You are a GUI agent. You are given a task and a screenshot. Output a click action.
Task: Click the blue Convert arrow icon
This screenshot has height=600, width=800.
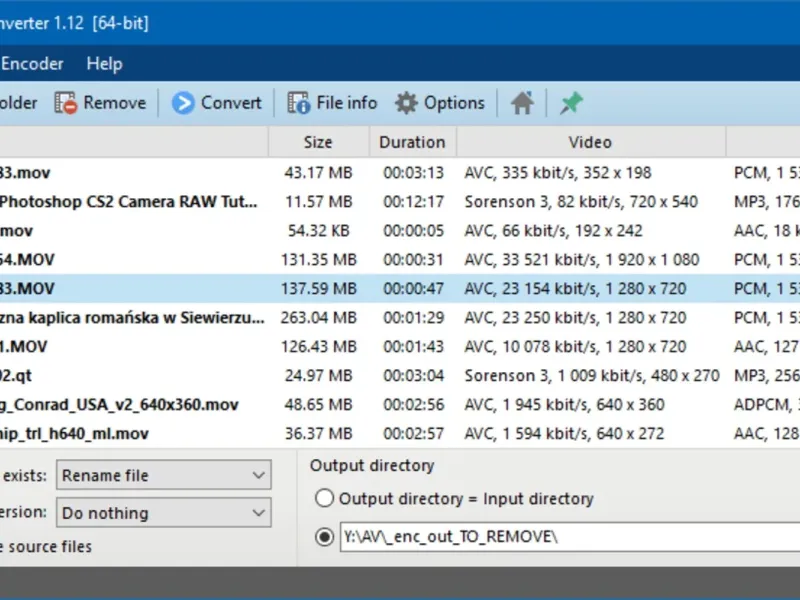(x=183, y=103)
